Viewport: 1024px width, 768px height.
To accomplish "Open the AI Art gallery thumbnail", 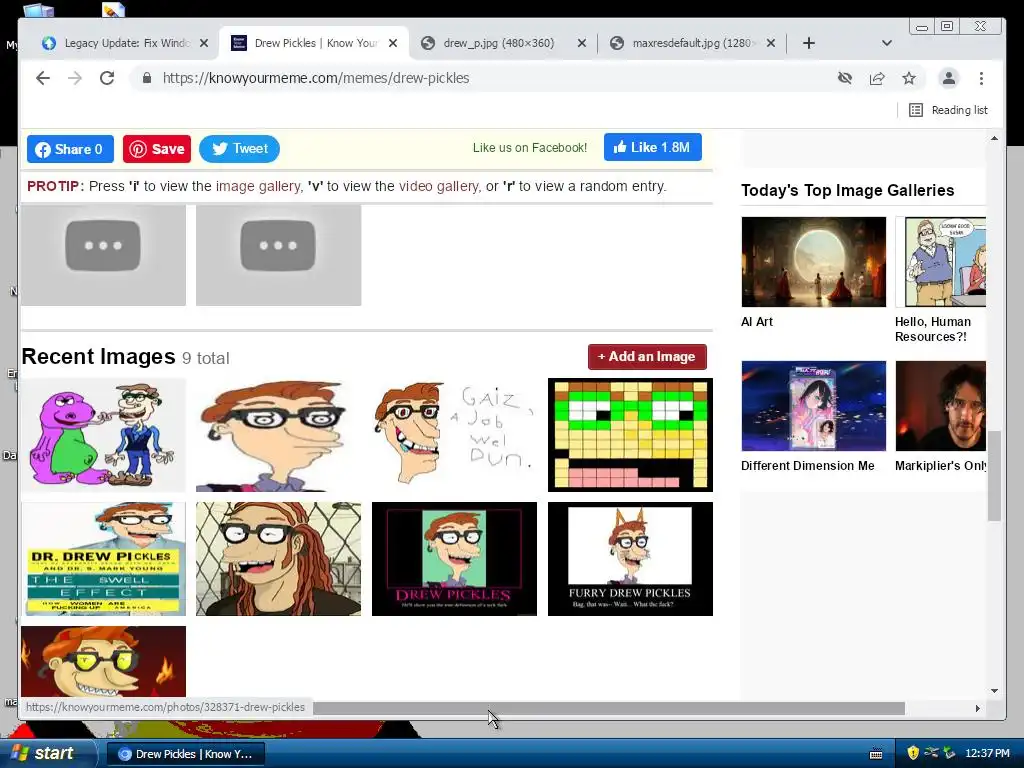I will 814,262.
